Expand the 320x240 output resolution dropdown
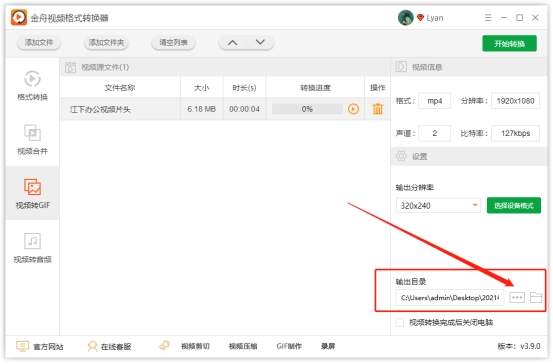The height and width of the screenshot is (364, 553). click(x=475, y=205)
